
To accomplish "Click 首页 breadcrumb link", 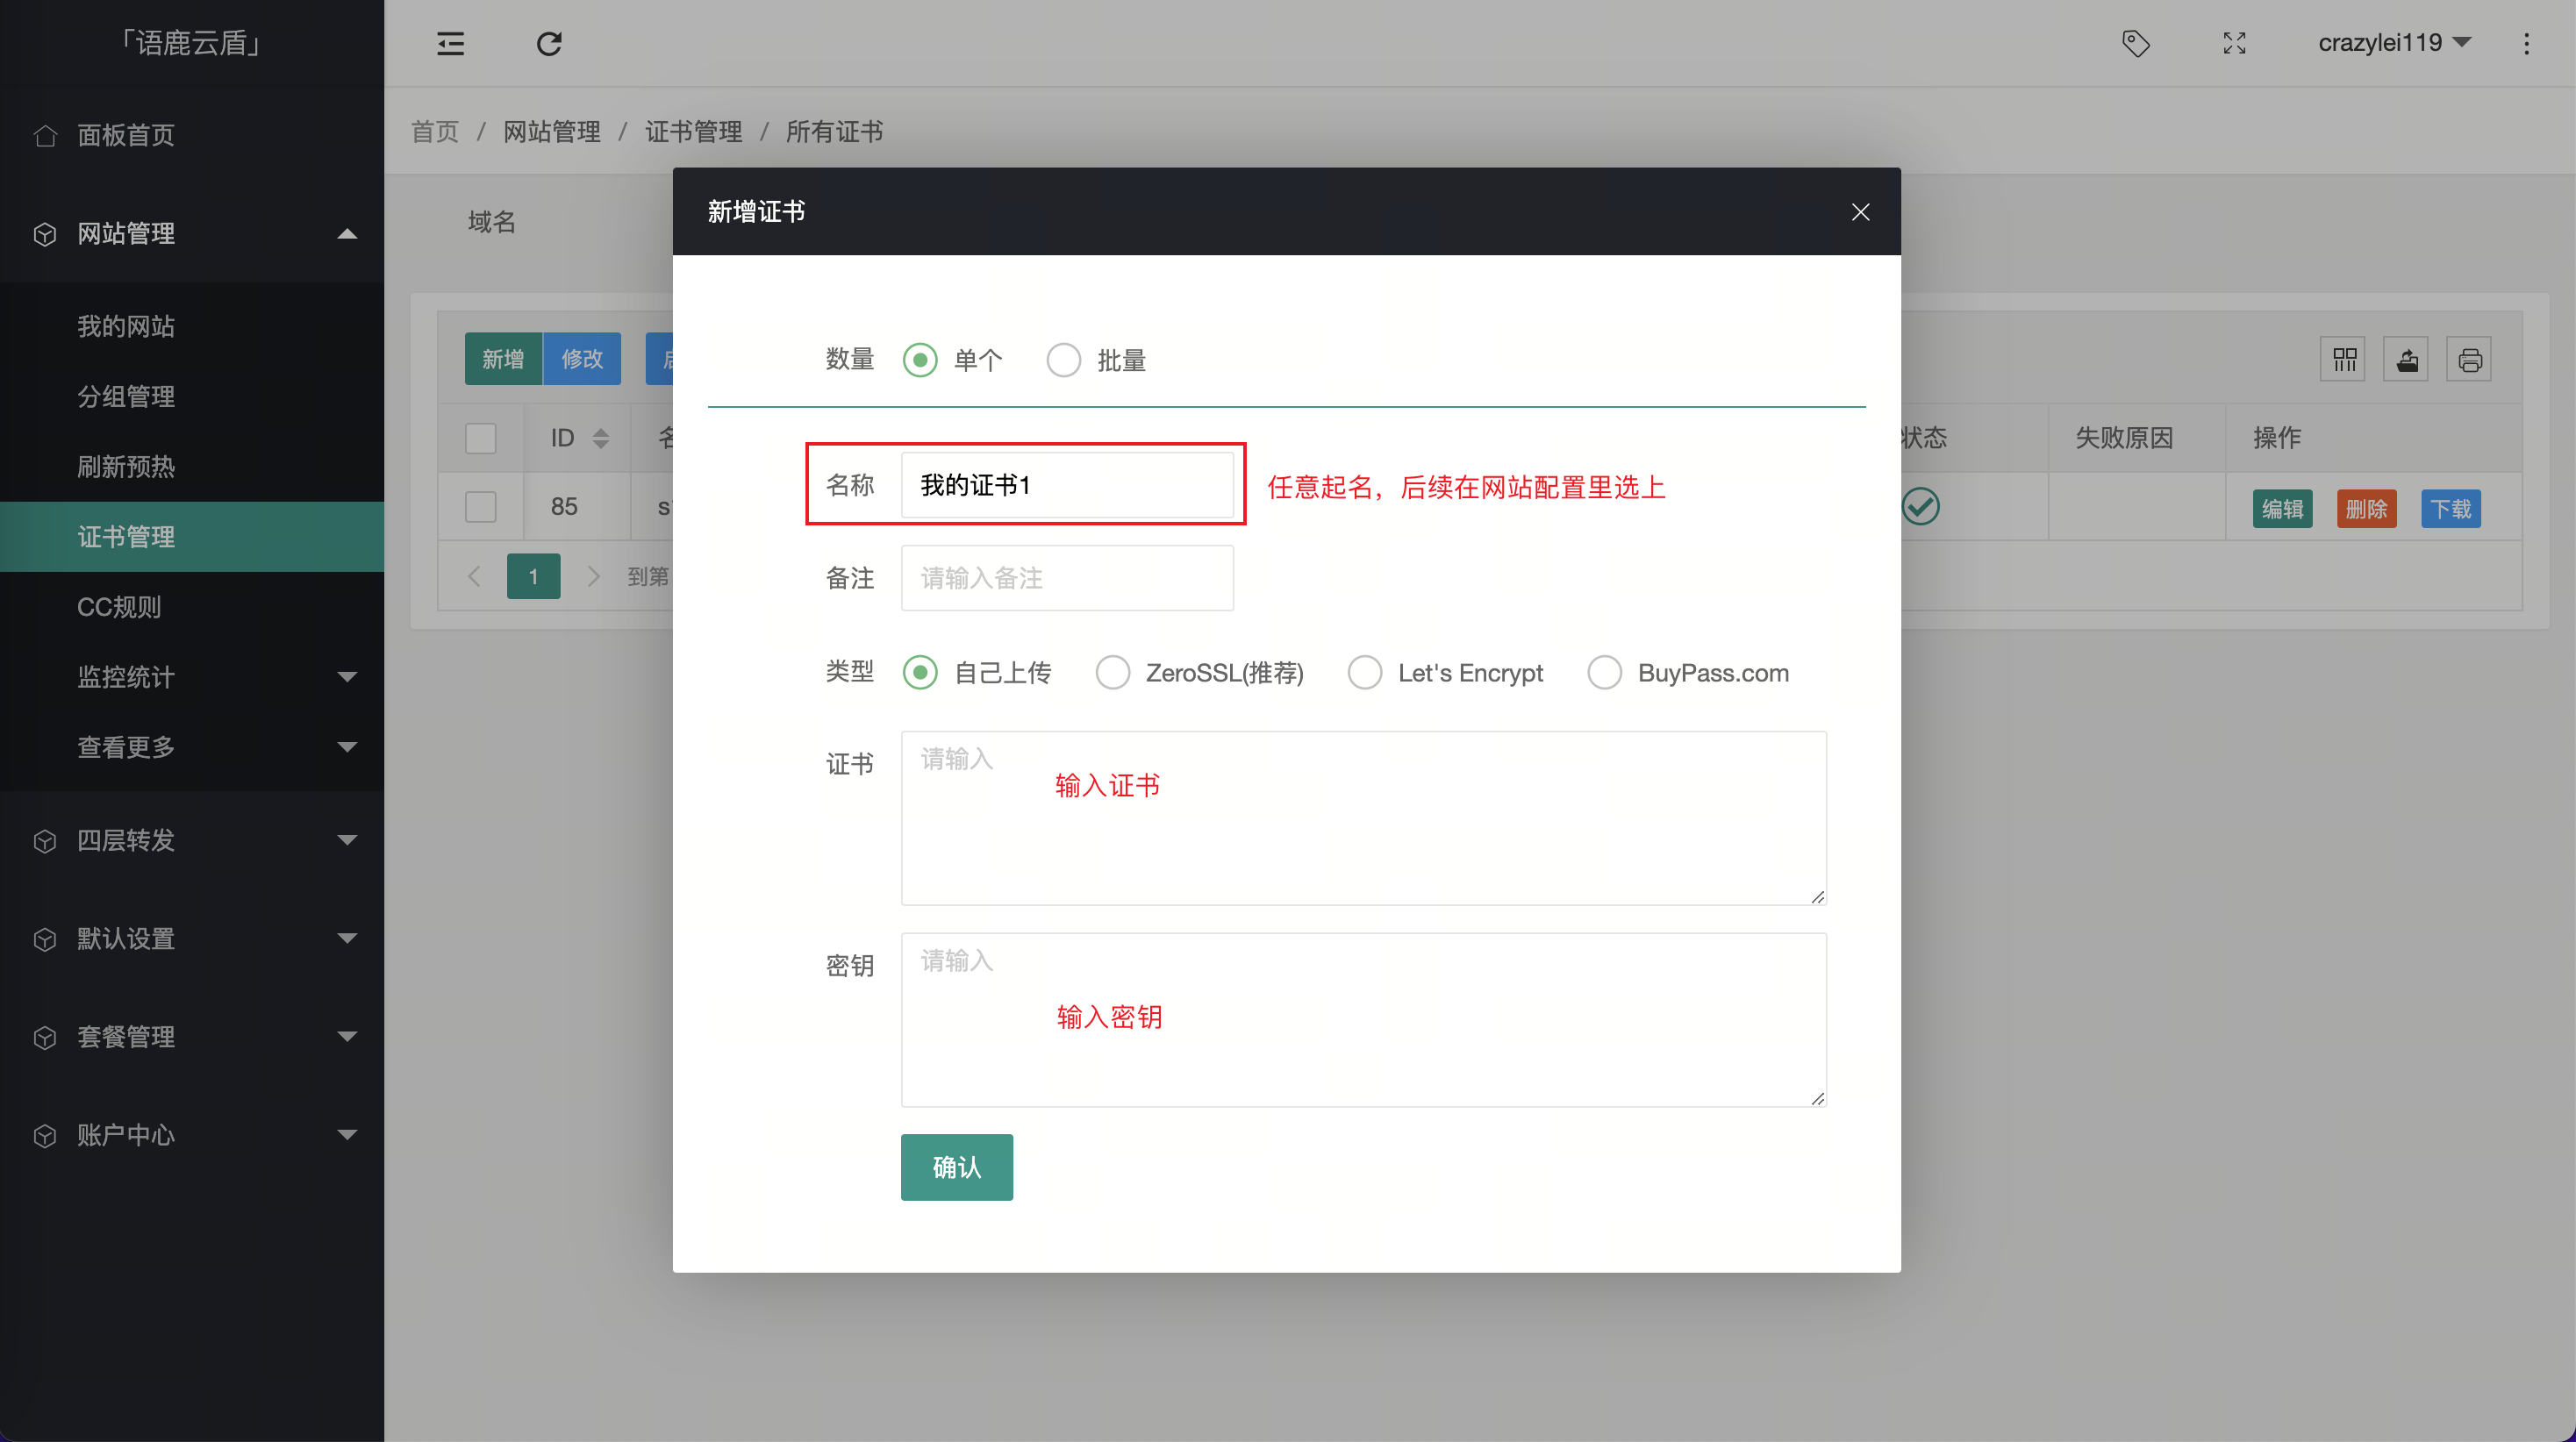I will click(x=435, y=132).
